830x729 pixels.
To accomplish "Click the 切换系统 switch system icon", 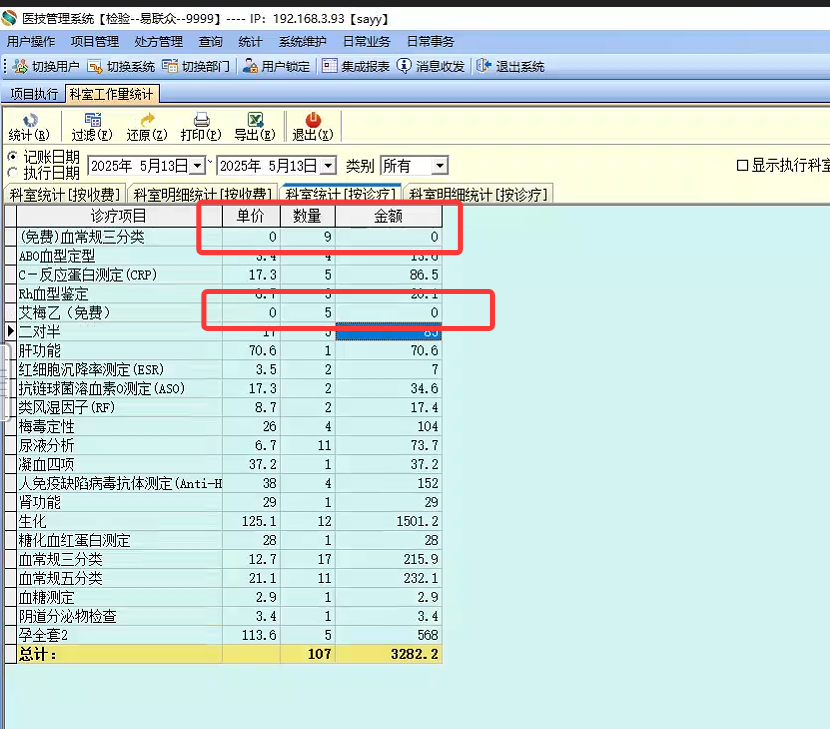I will [x=95, y=66].
